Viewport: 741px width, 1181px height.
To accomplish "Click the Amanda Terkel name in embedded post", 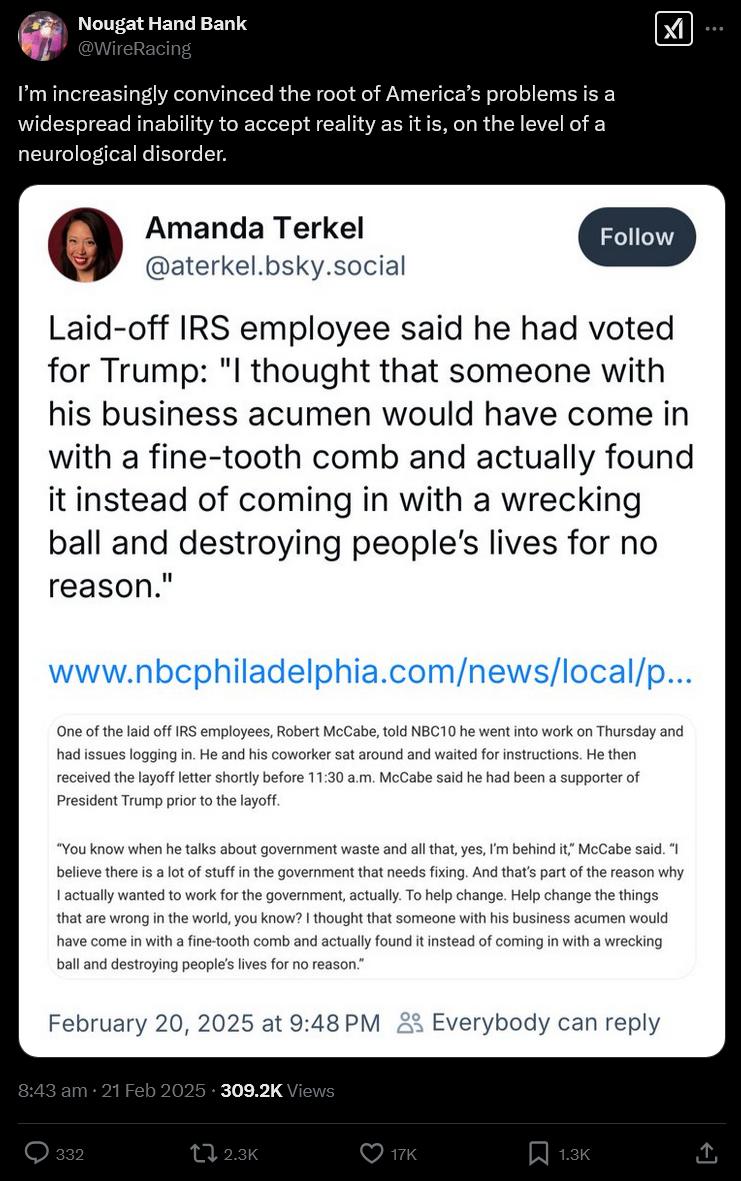I will click(254, 228).
